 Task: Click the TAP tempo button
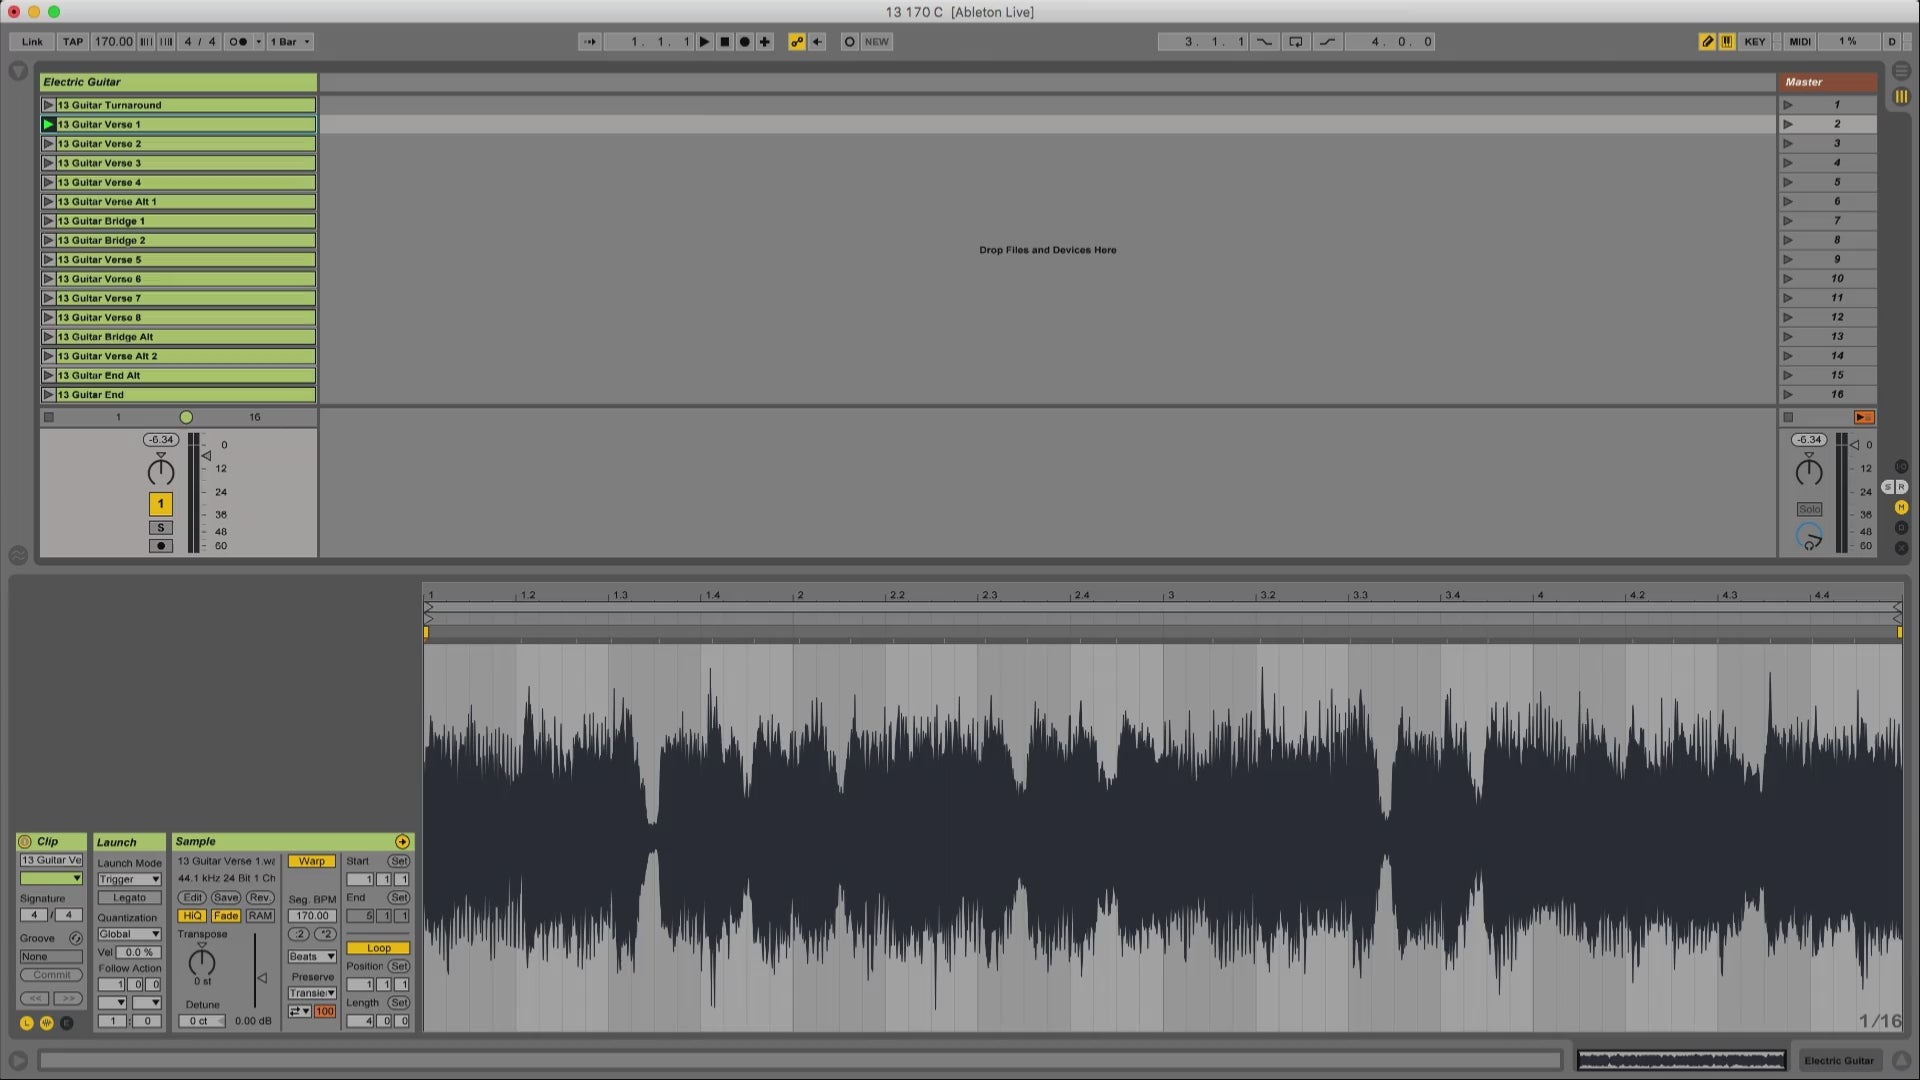click(x=73, y=42)
